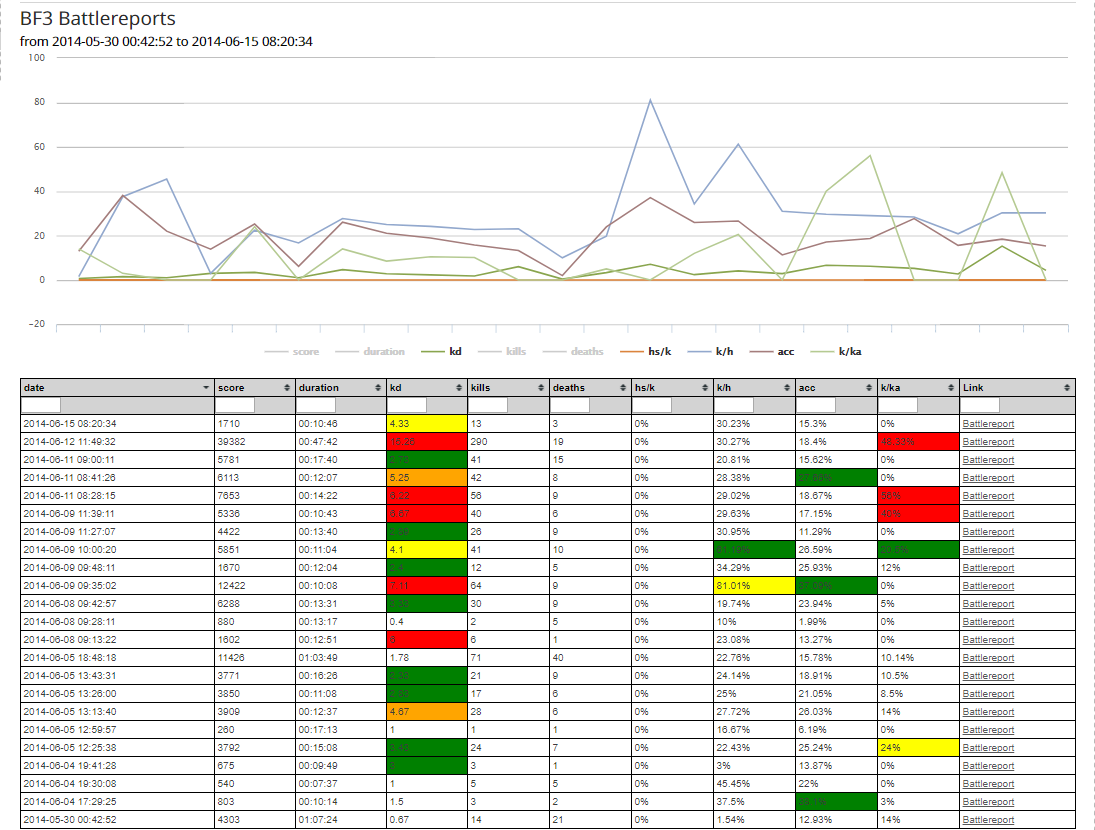This screenshot has height=830, width=1095.
Task: Focus the deaths column filter box
Action: coord(571,405)
